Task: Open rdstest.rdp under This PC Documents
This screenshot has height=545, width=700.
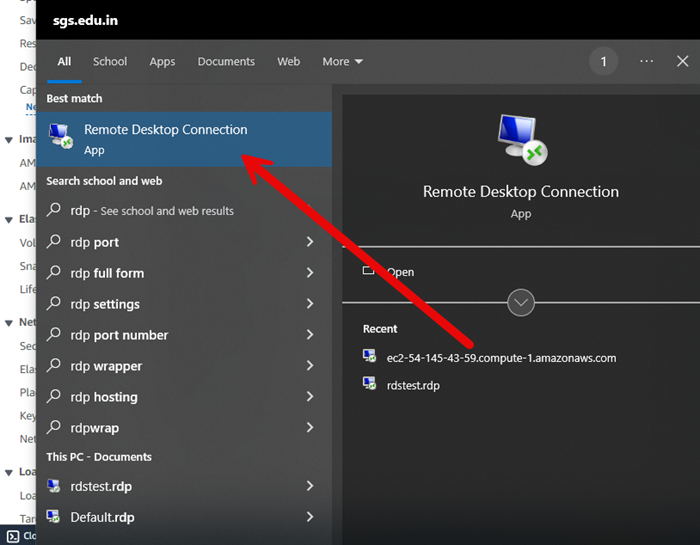Action: coord(184,486)
